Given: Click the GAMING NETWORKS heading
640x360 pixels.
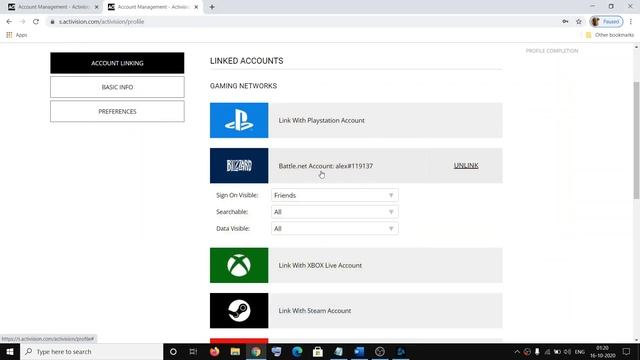Looking at the screenshot, I should click(243, 86).
